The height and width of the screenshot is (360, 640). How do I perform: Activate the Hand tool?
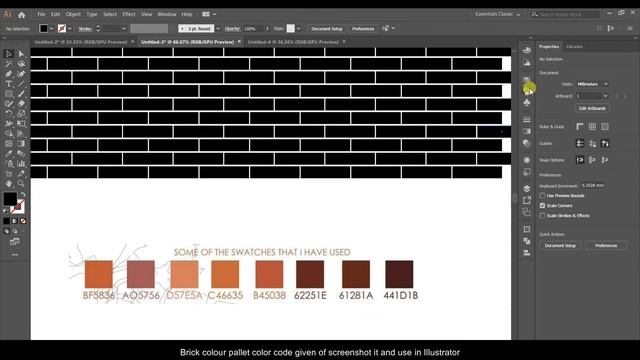click(x=8, y=184)
